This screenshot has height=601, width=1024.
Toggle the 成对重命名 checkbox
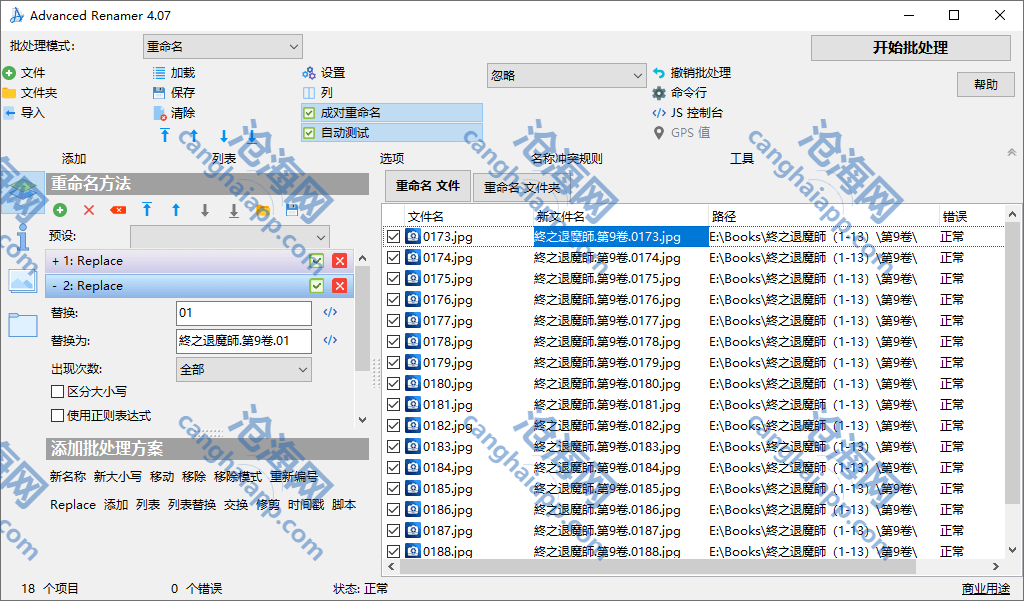tap(309, 113)
